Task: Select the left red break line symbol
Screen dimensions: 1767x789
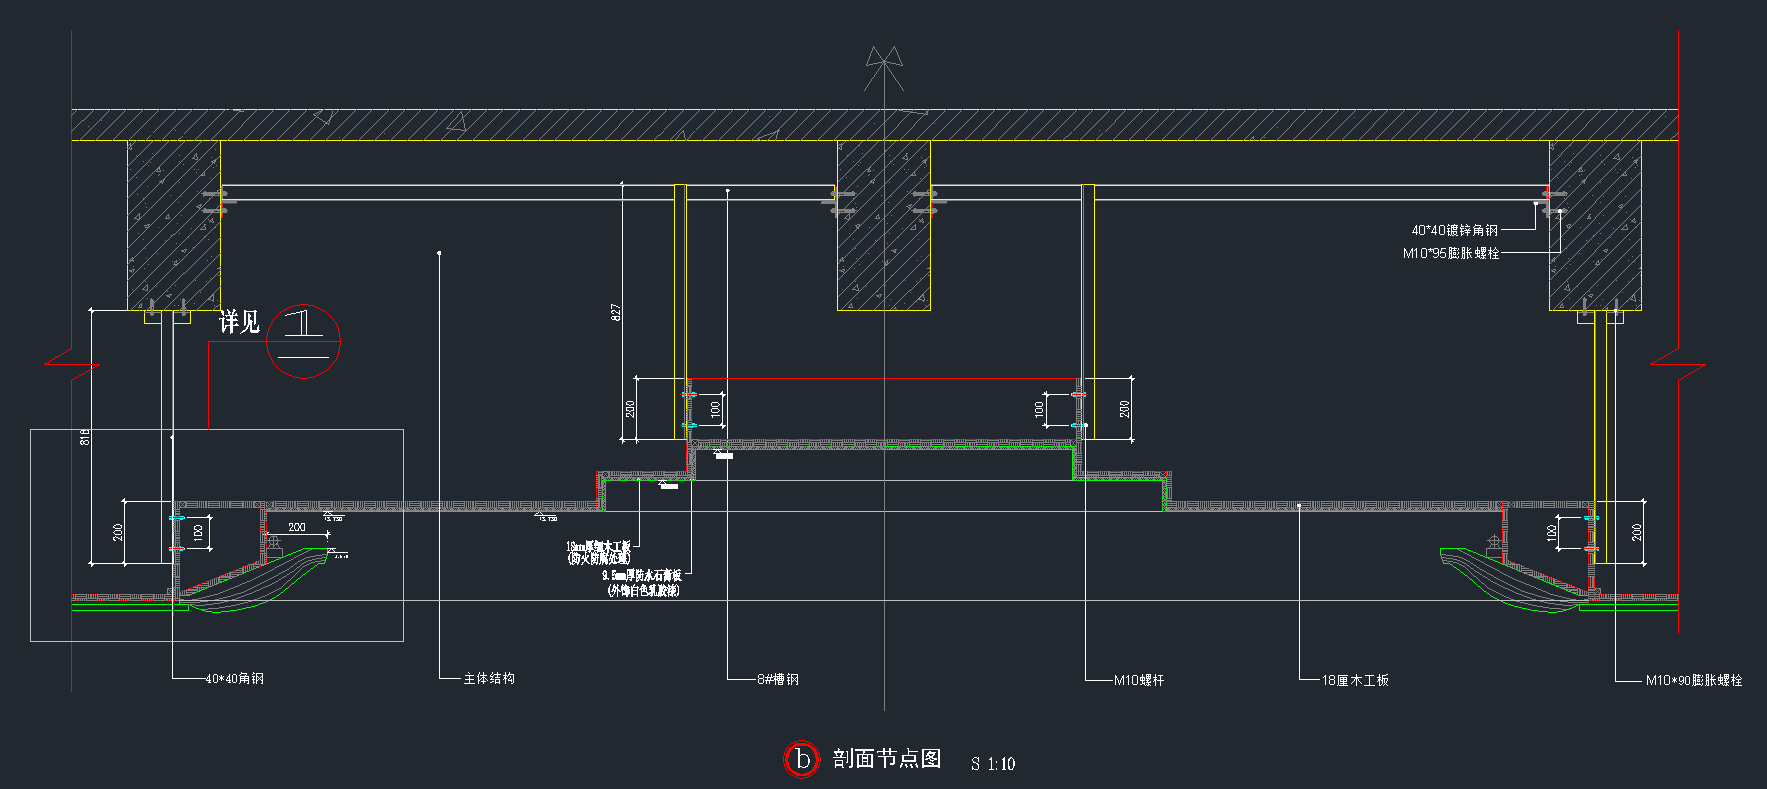Action: pyautogui.click(x=72, y=365)
